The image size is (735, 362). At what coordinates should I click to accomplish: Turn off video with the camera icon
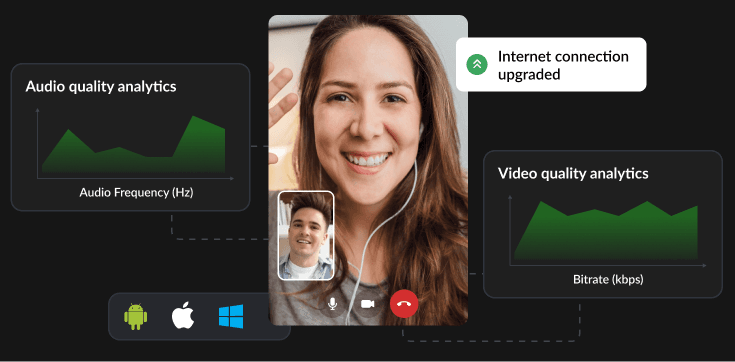(x=368, y=304)
